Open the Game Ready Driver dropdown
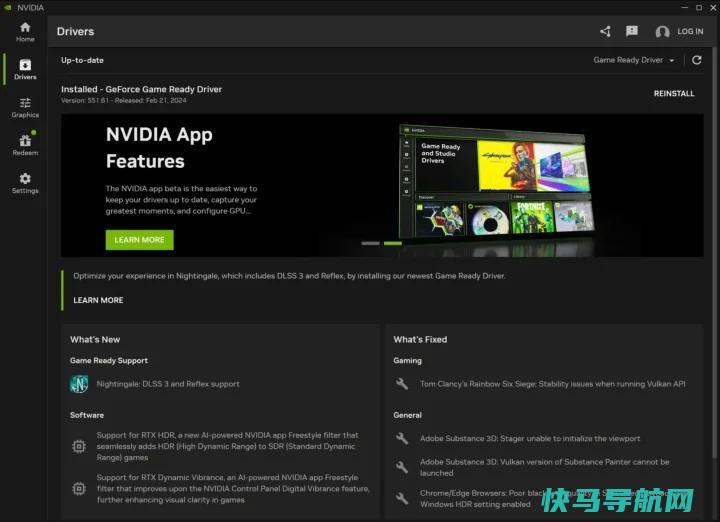This screenshot has width=720, height=522. (634, 60)
